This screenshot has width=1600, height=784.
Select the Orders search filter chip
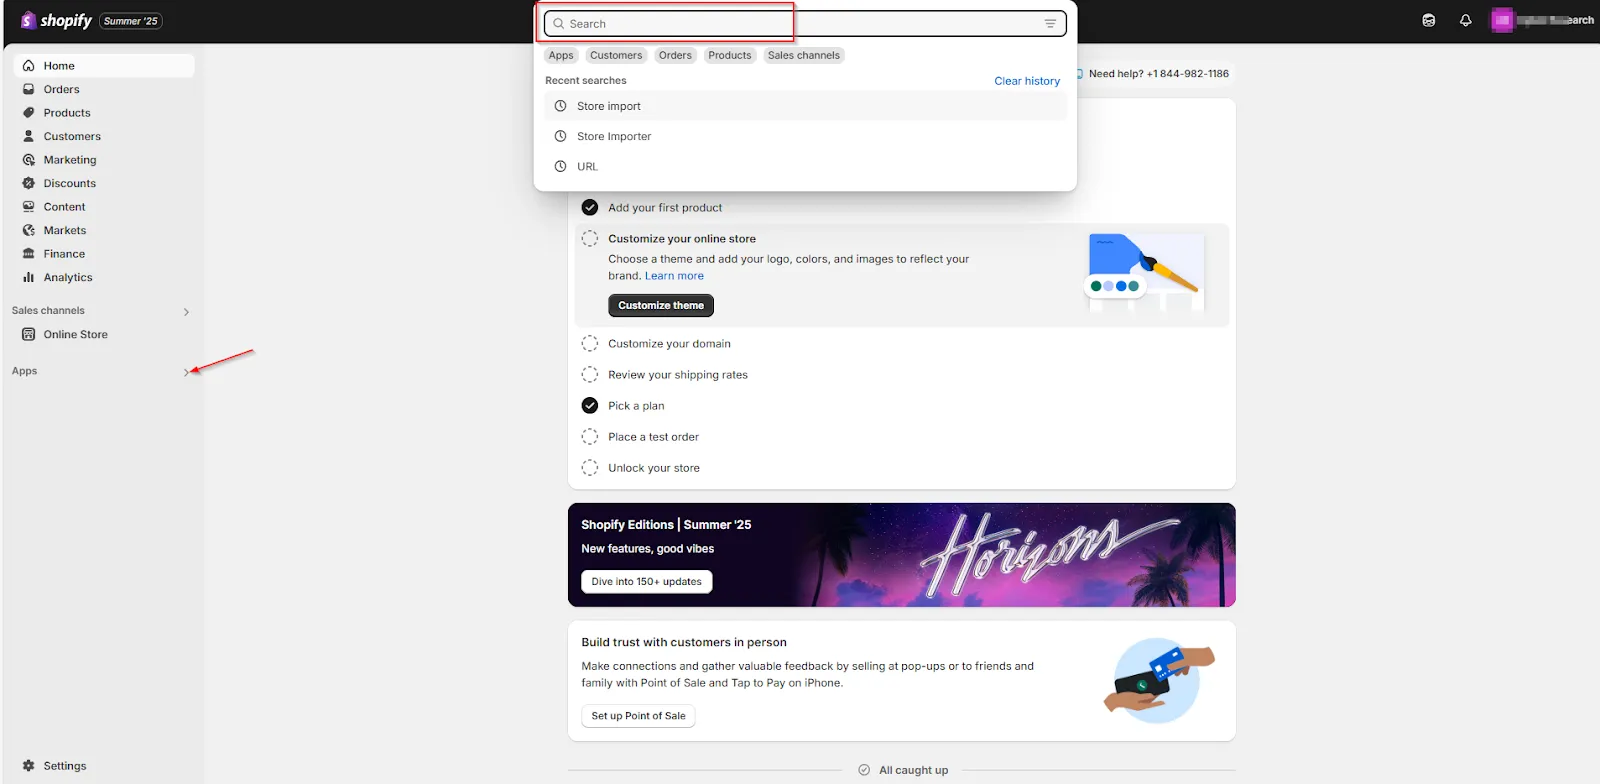point(675,55)
